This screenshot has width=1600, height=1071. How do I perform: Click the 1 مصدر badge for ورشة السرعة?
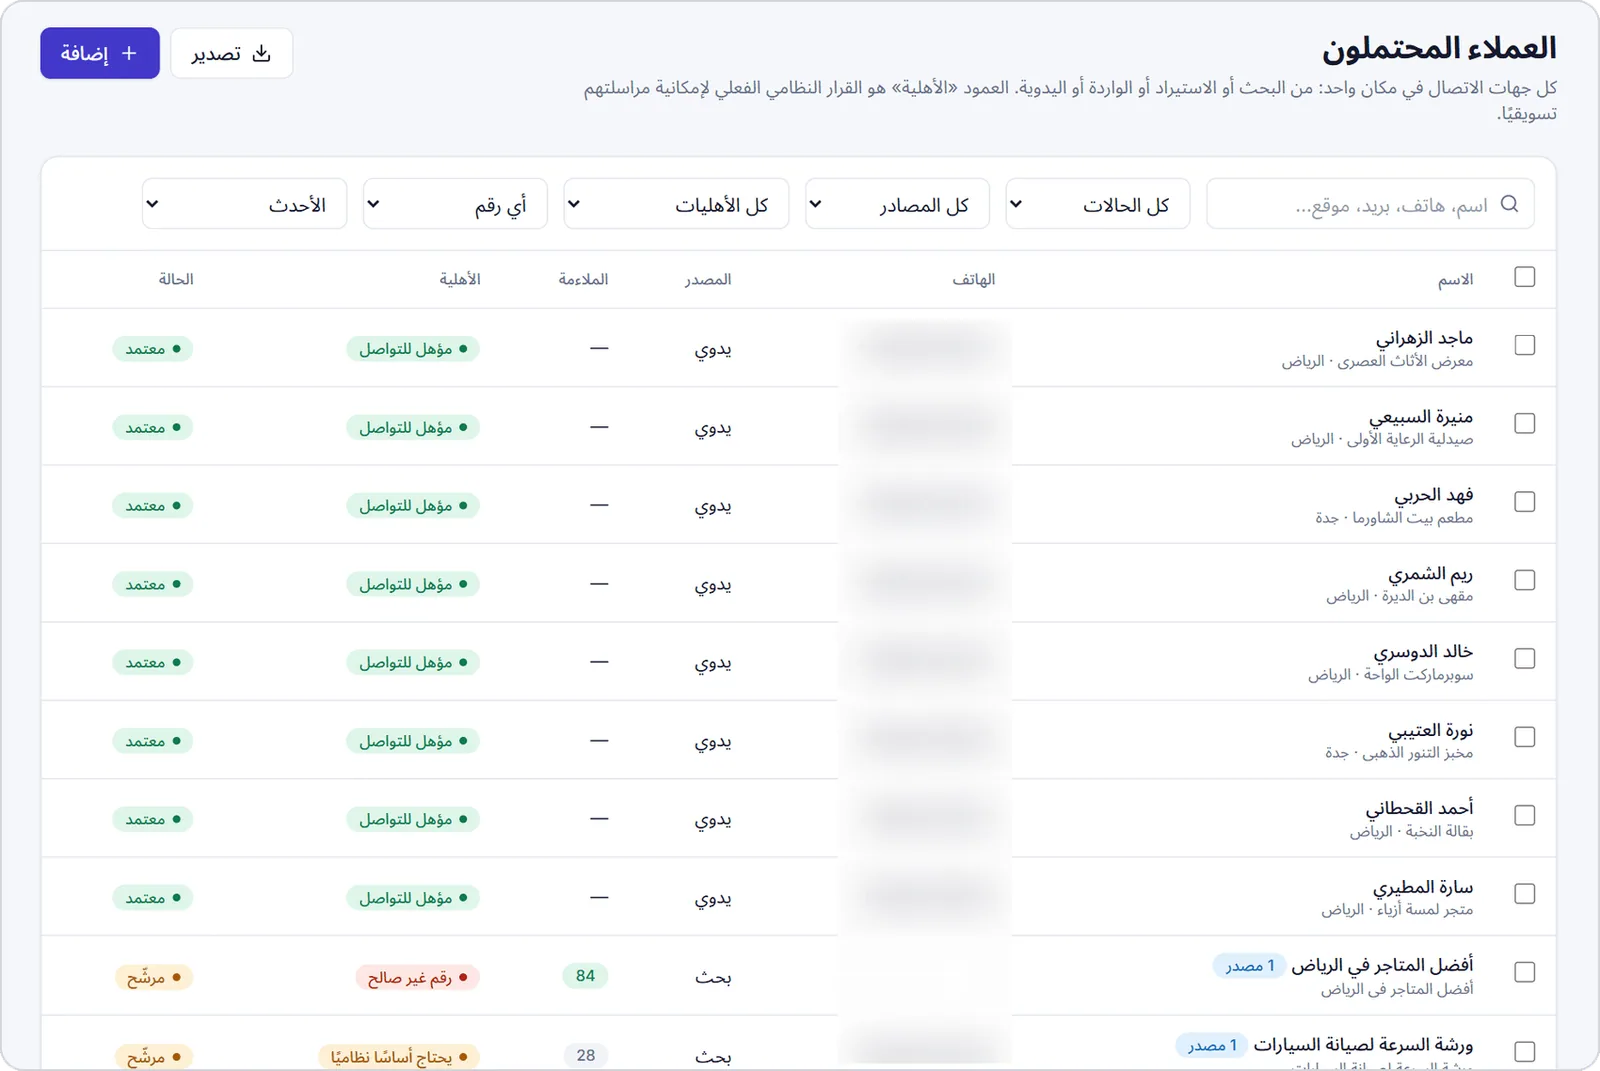[1211, 1045]
